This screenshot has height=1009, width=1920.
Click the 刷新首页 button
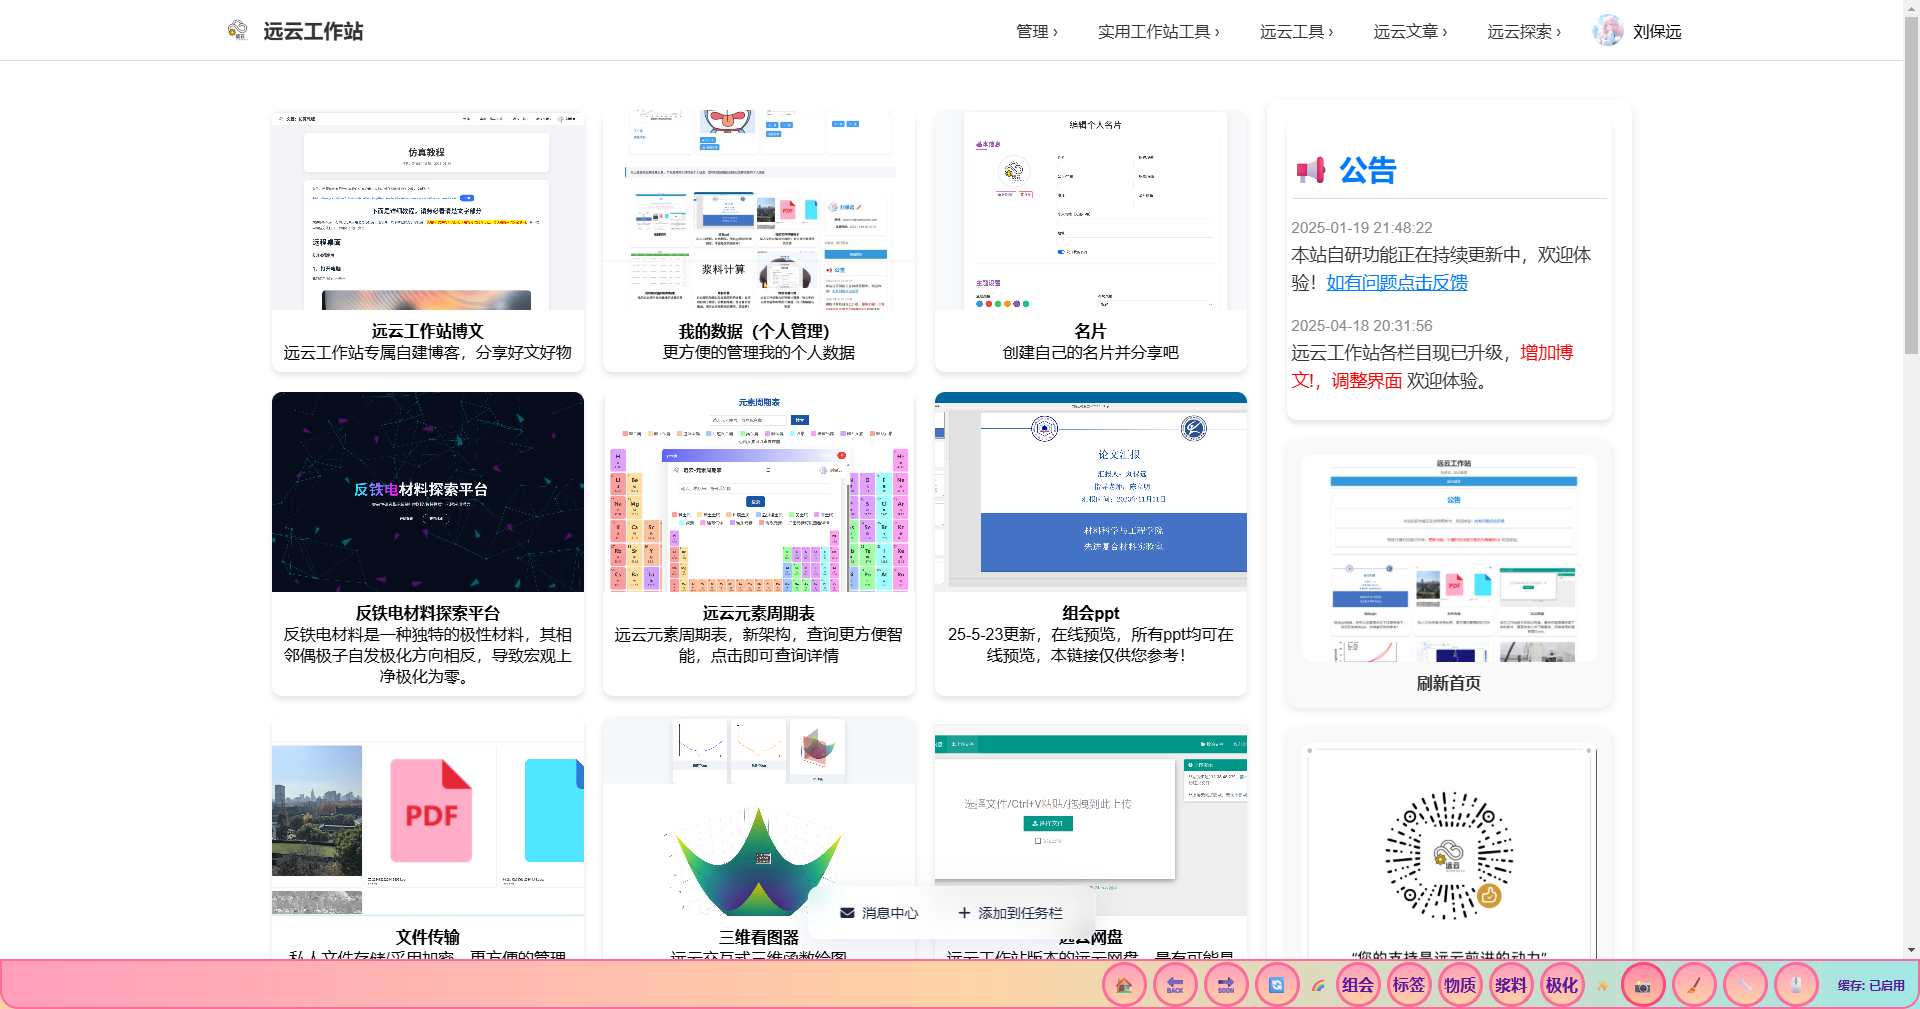1449,683
